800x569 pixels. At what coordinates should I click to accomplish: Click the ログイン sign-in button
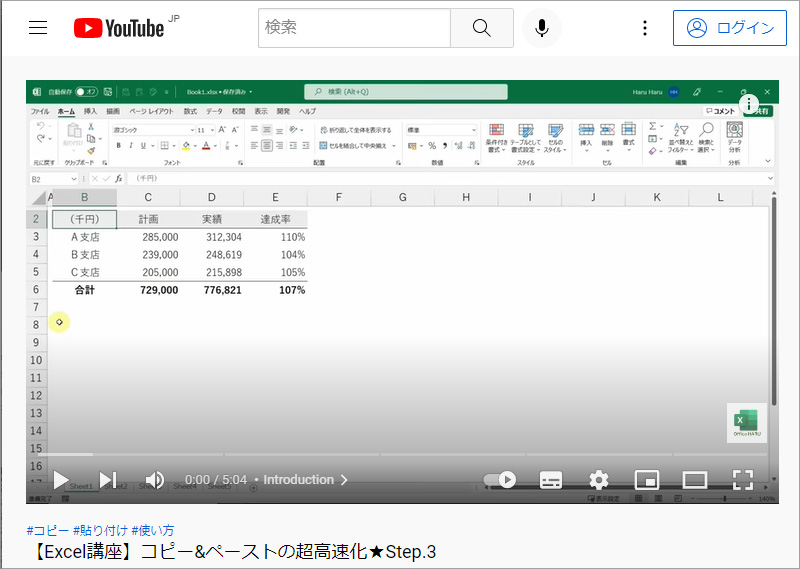click(730, 28)
